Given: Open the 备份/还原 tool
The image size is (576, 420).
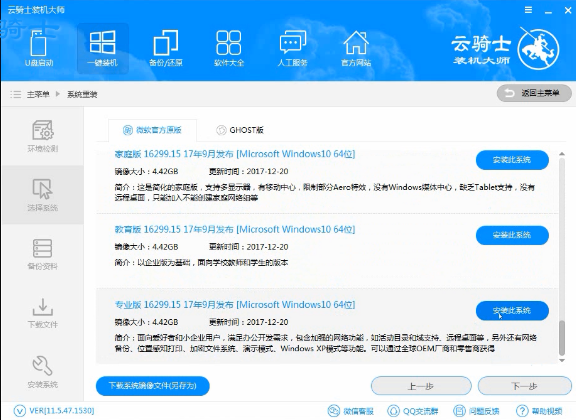Looking at the screenshot, I should coord(166,48).
